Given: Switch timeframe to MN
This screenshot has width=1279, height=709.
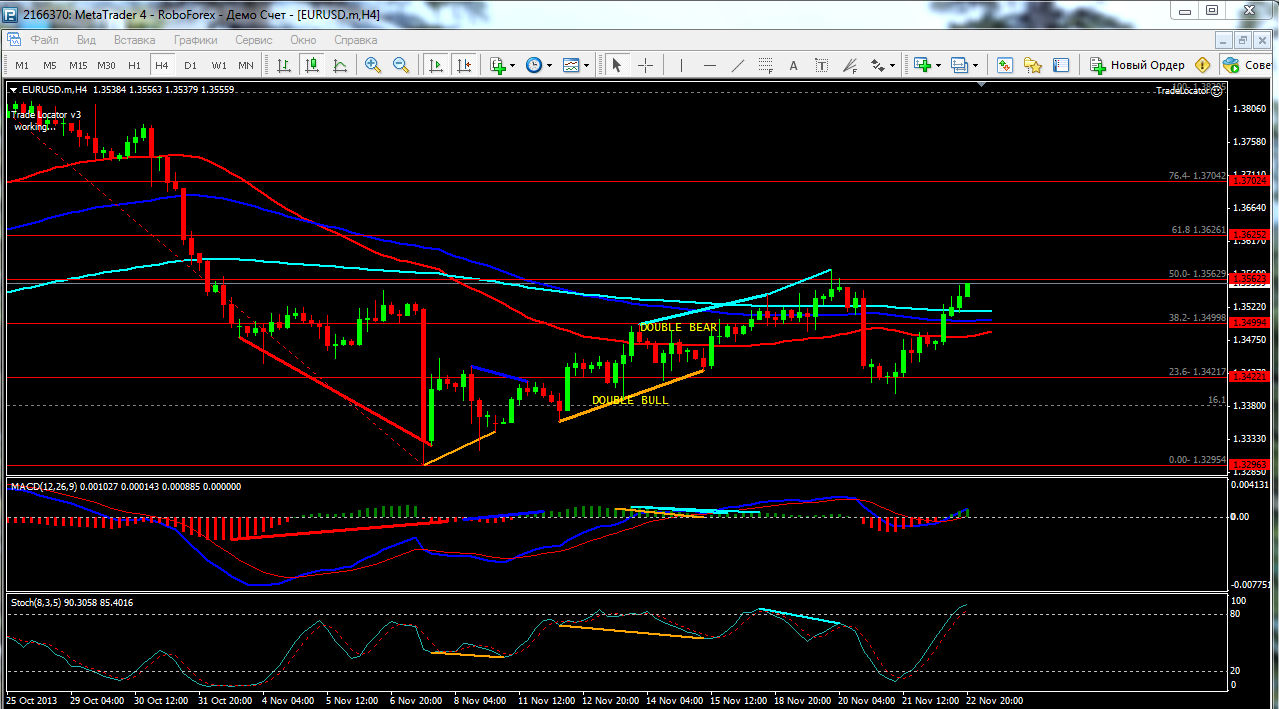Looking at the screenshot, I should click(x=246, y=65).
